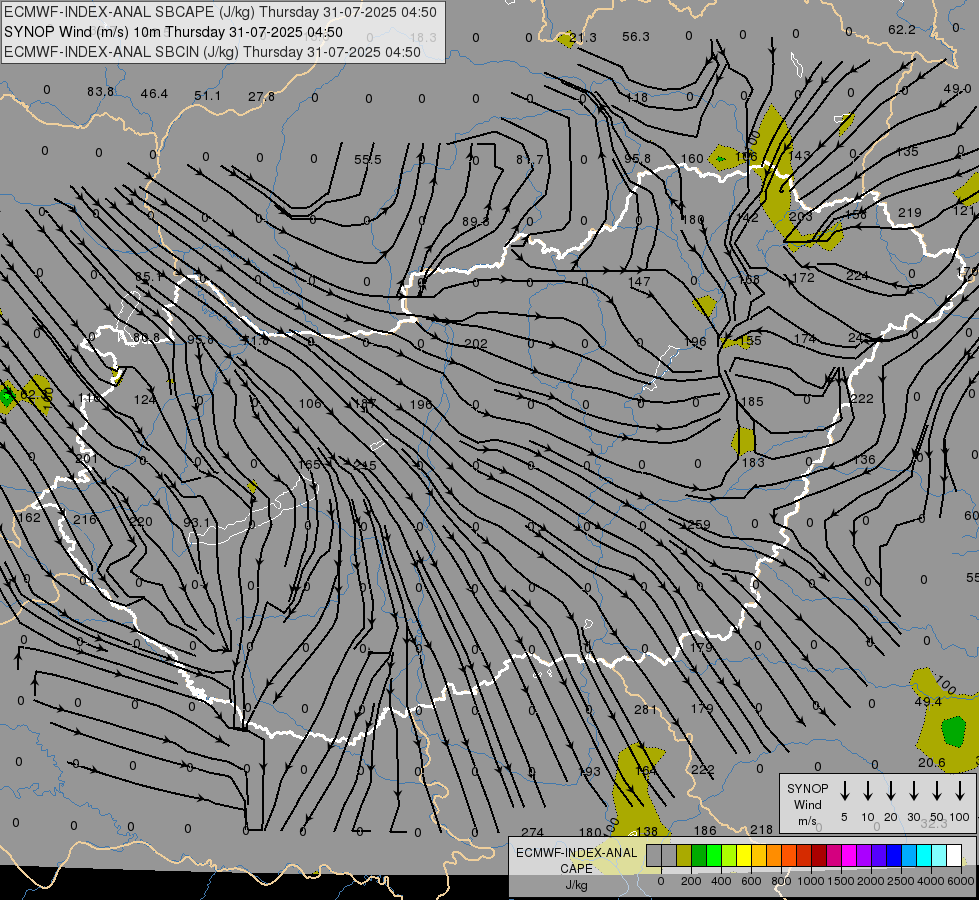Click the map value 220
This screenshot has width=979, height=900.
pyautogui.click(x=140, y=522)
